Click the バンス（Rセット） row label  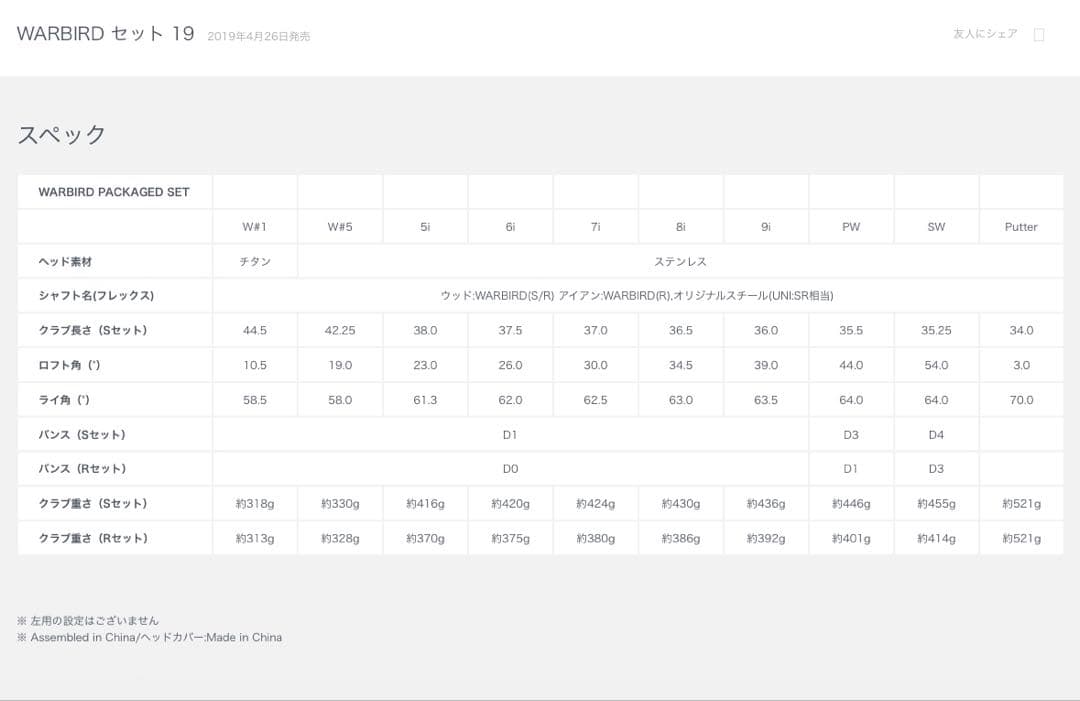pos(114,469)
